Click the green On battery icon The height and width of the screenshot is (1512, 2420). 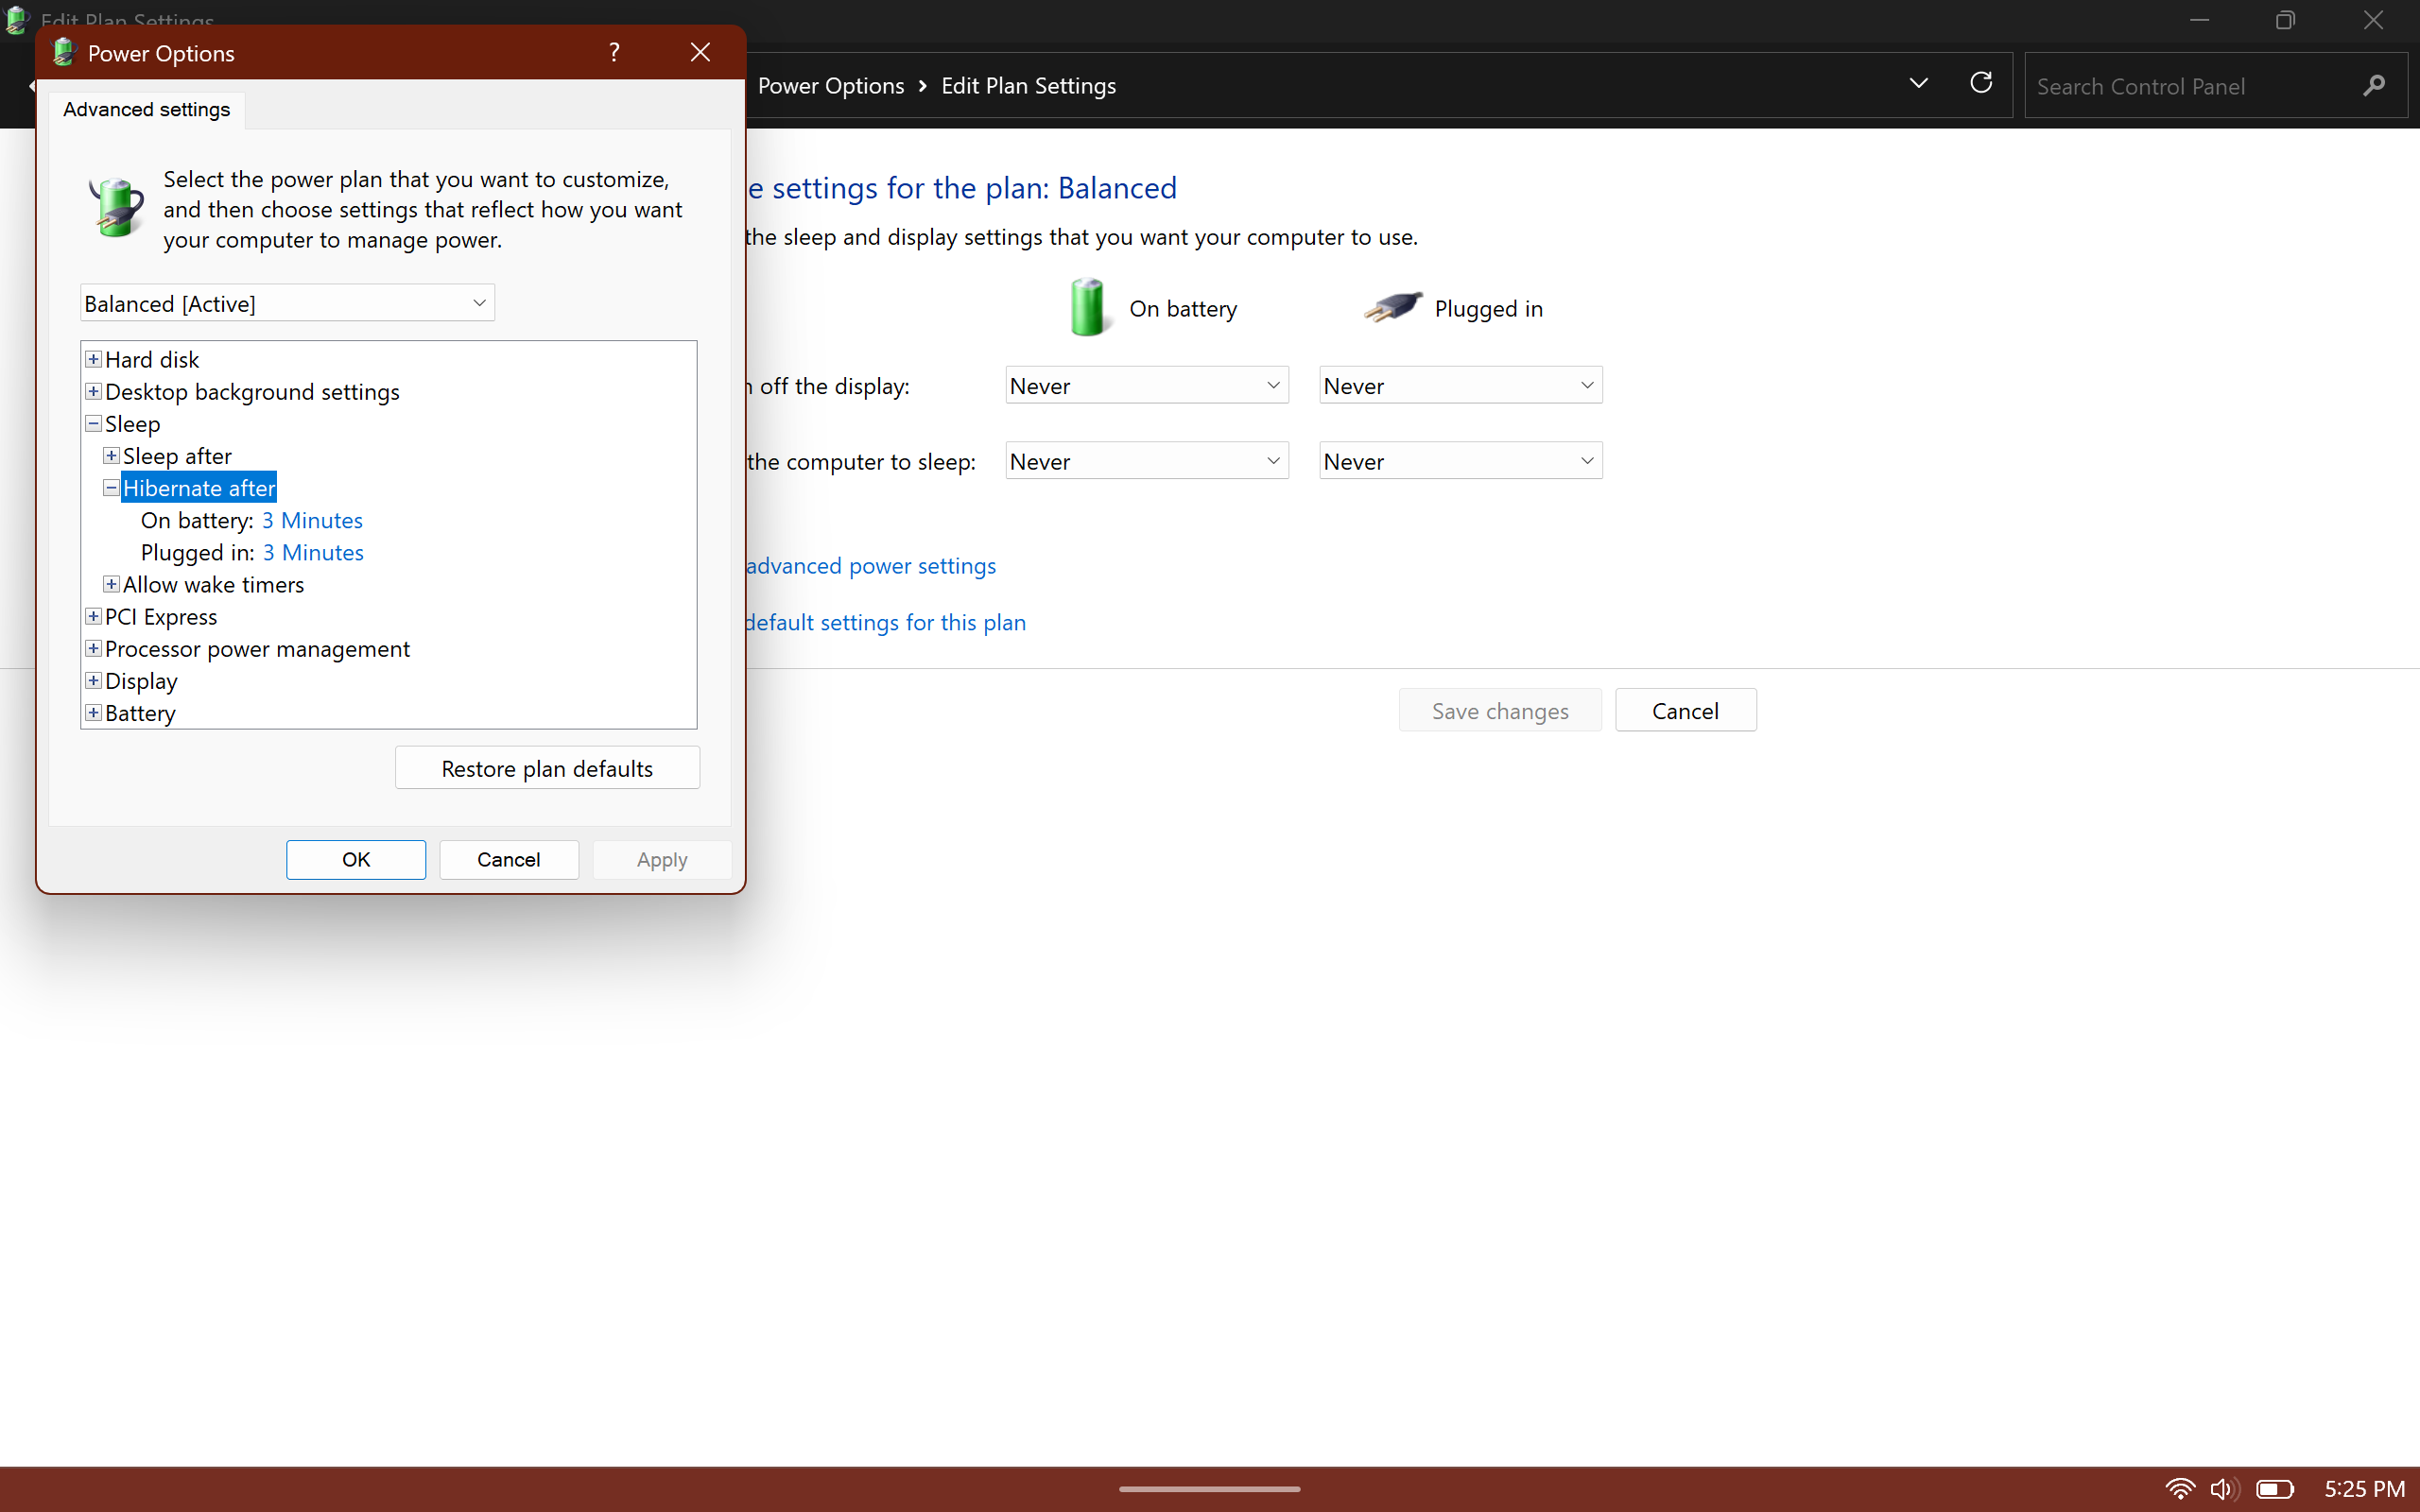(1086, 308)
